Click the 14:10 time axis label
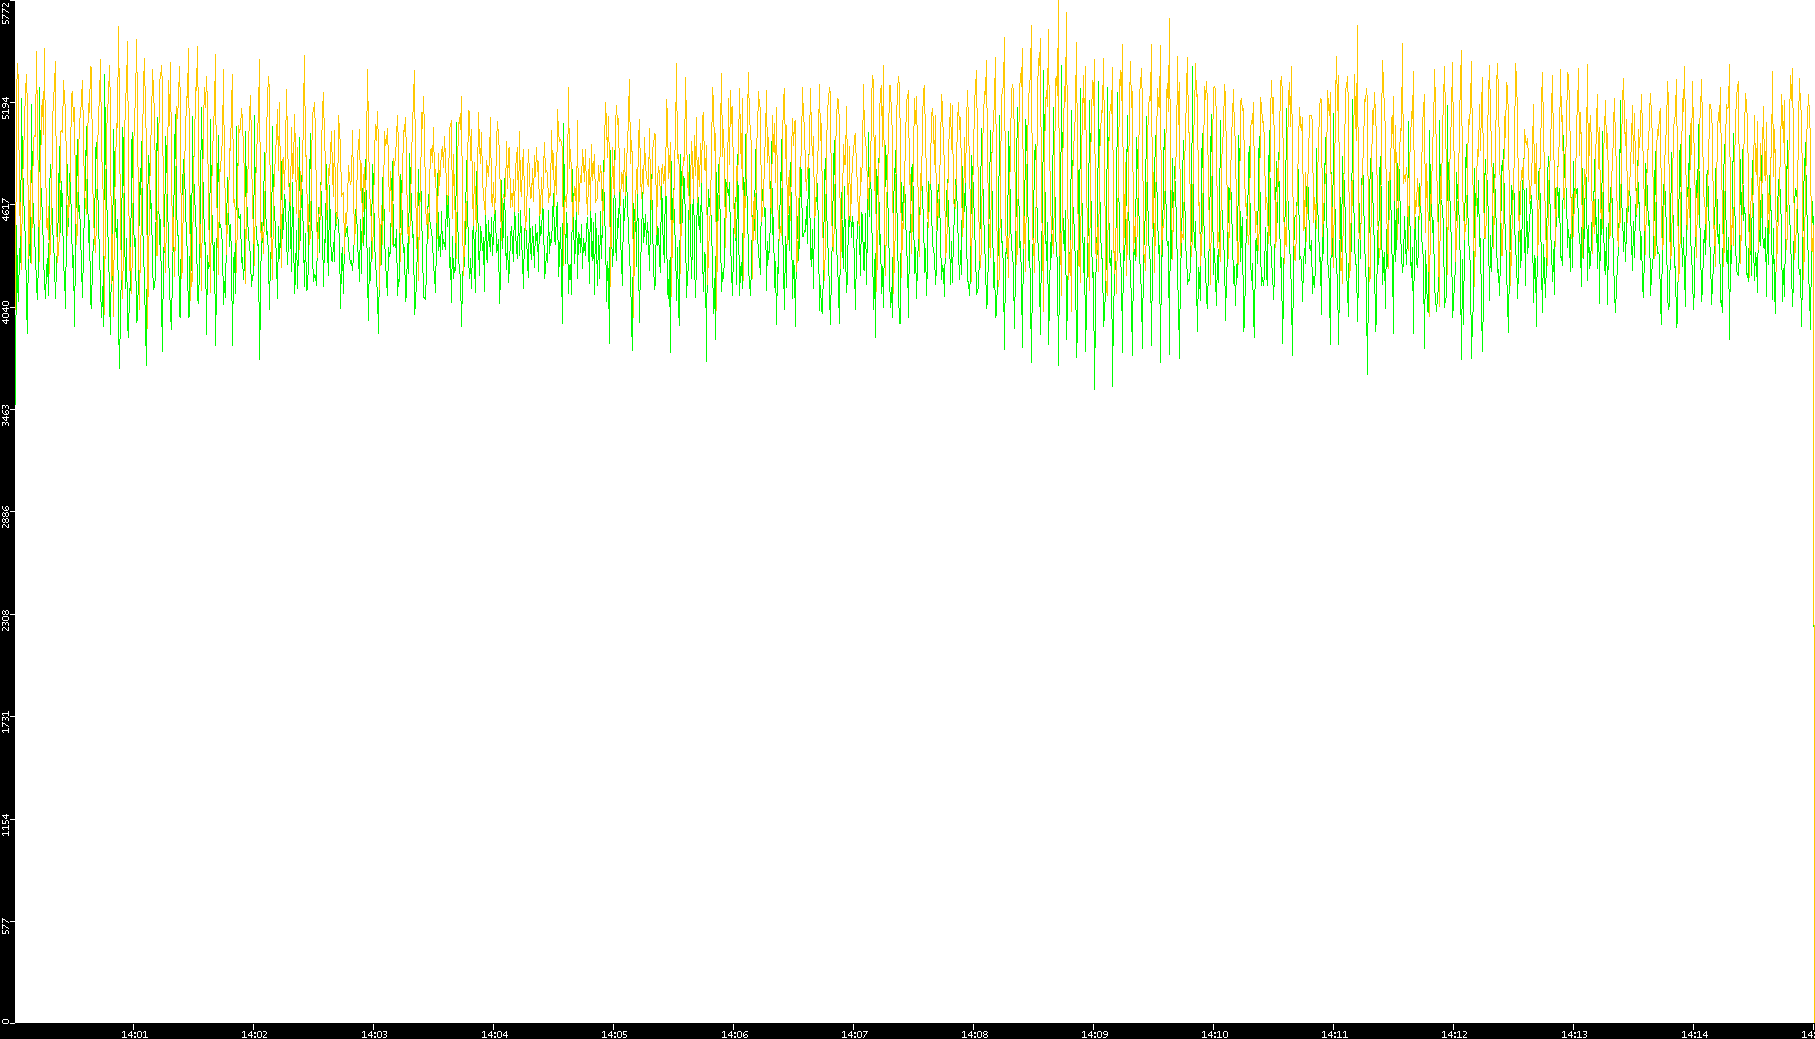 click(1214, 1034)
